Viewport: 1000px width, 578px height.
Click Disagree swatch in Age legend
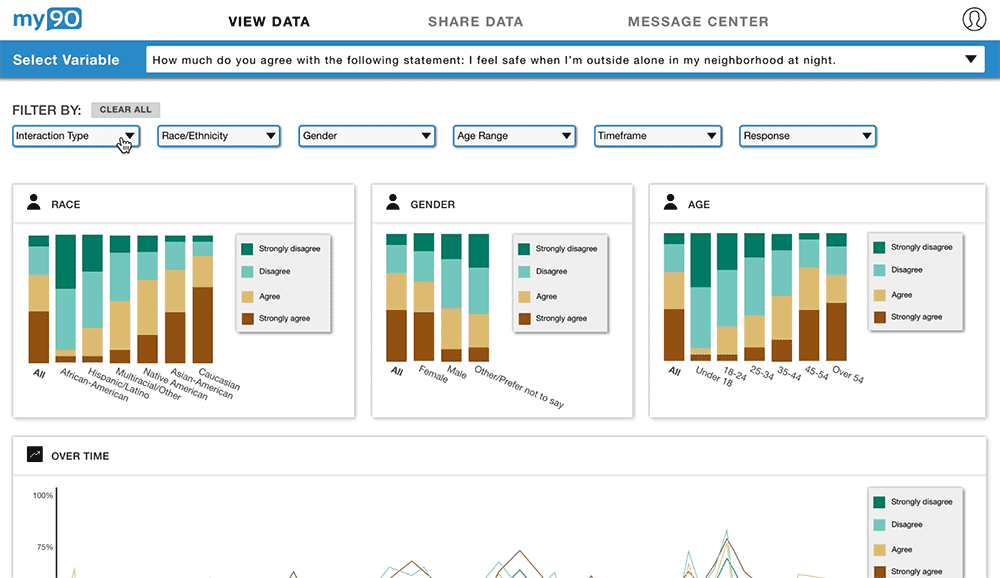pos(879,270)
